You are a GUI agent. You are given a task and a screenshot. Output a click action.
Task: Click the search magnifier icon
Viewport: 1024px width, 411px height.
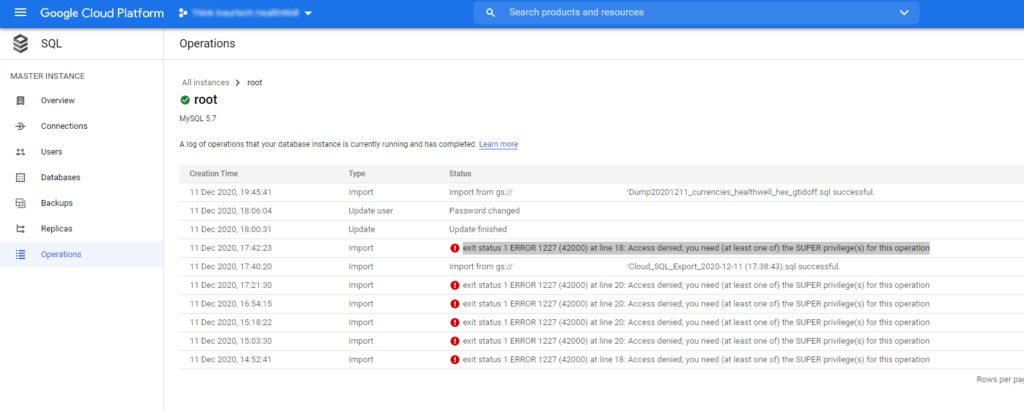[x=491, y=12]
